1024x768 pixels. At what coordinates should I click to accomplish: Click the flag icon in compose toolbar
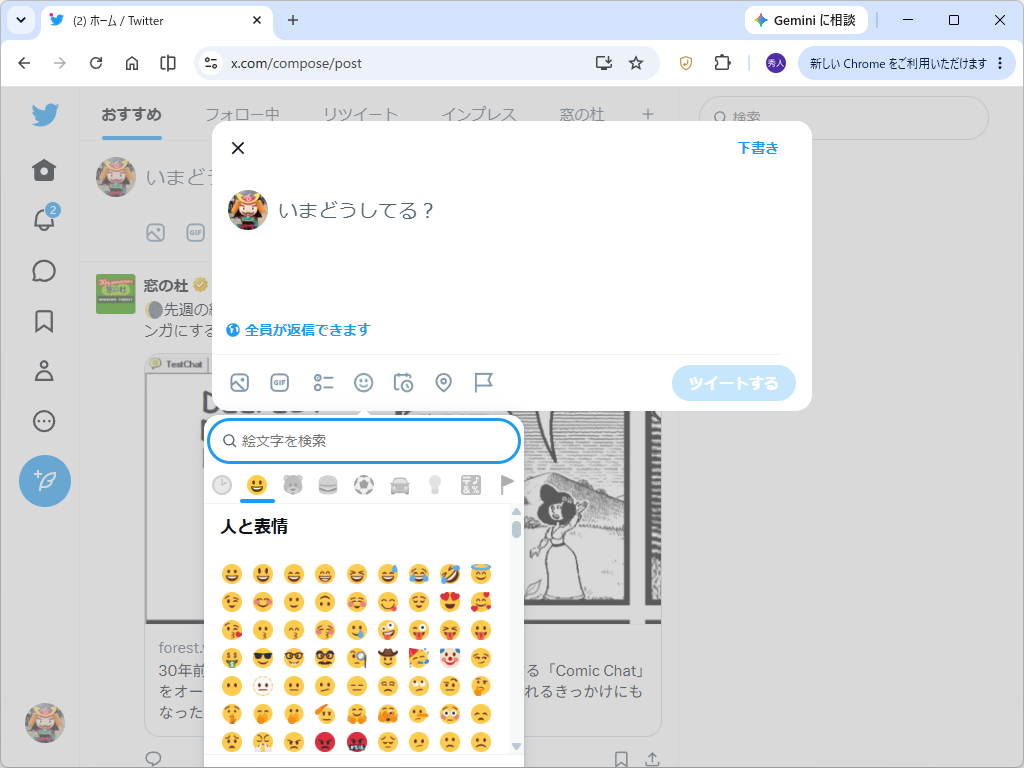[x=483, y=383]
